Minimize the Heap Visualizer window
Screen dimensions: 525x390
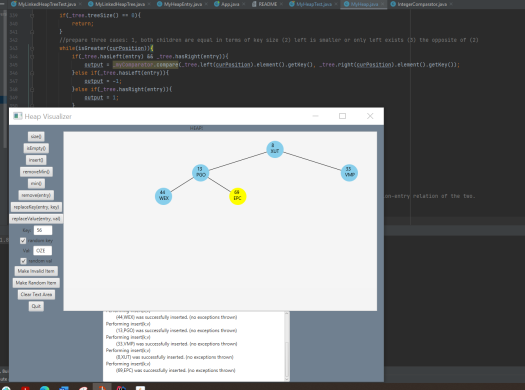pyautogui.click(x=315, y=116)
